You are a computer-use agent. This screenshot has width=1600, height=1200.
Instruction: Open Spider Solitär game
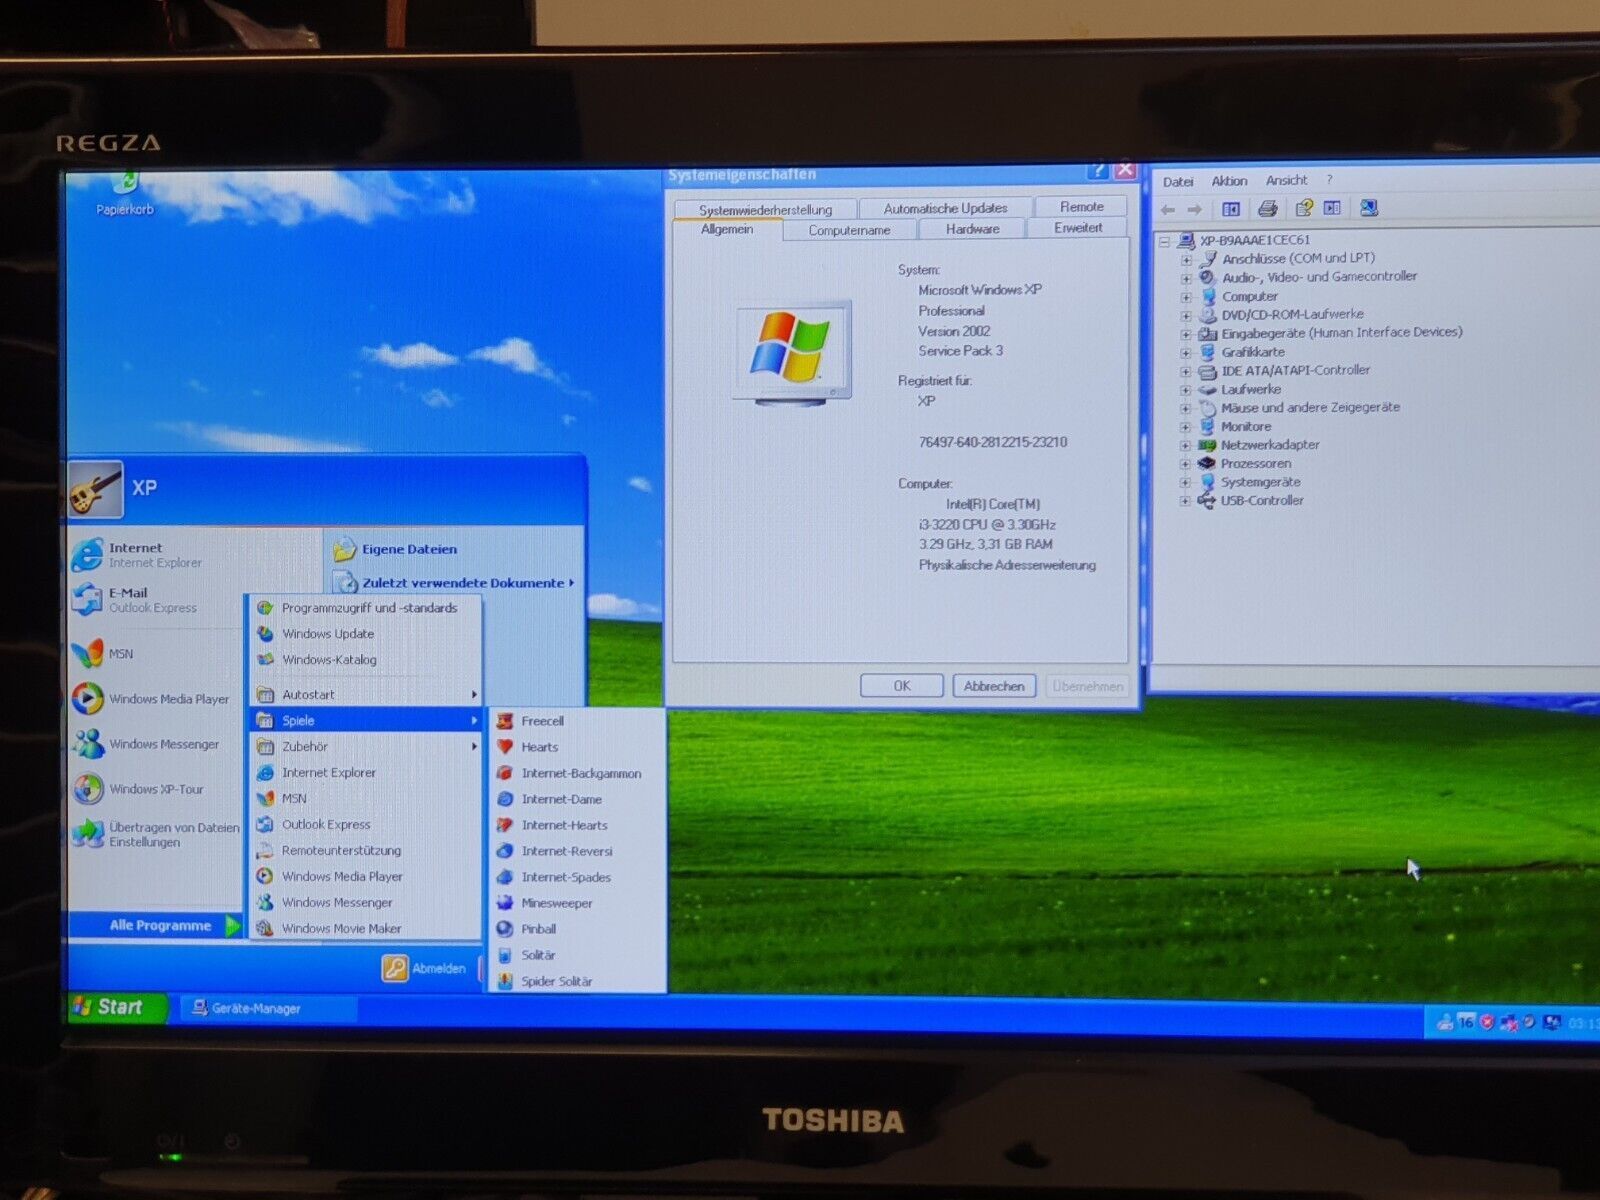click(556, 981)
